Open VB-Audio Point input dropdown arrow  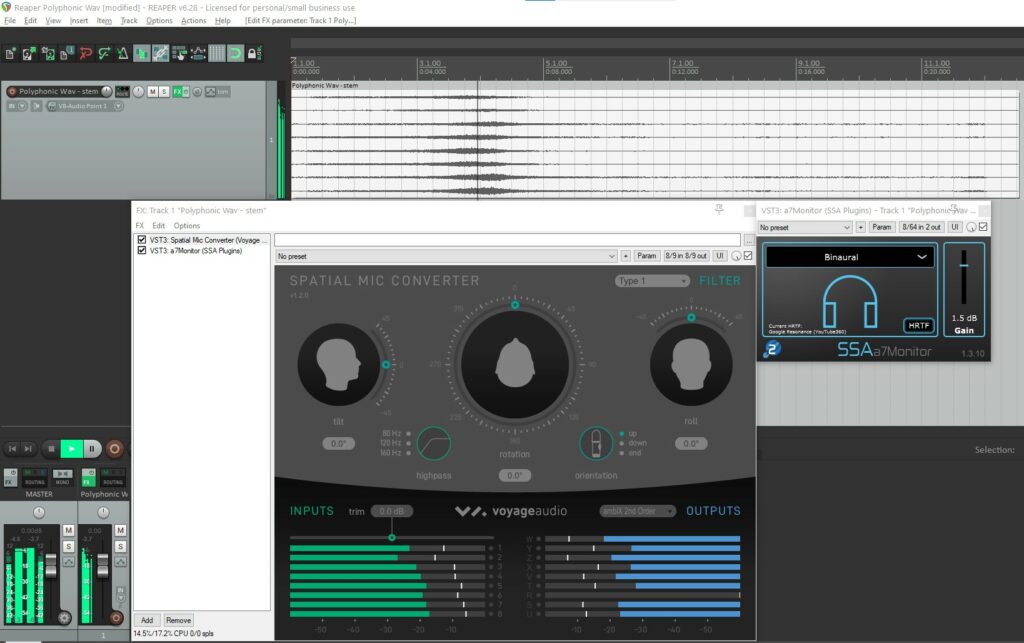pyautogui.click(x=118, y=106)
